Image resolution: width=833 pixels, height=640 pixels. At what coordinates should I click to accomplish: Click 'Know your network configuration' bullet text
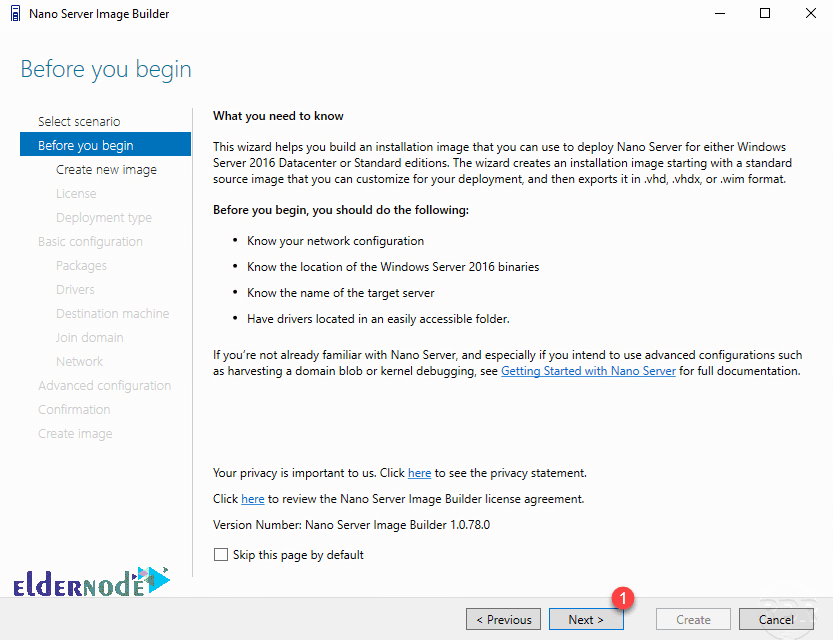(x=335, y=241)
